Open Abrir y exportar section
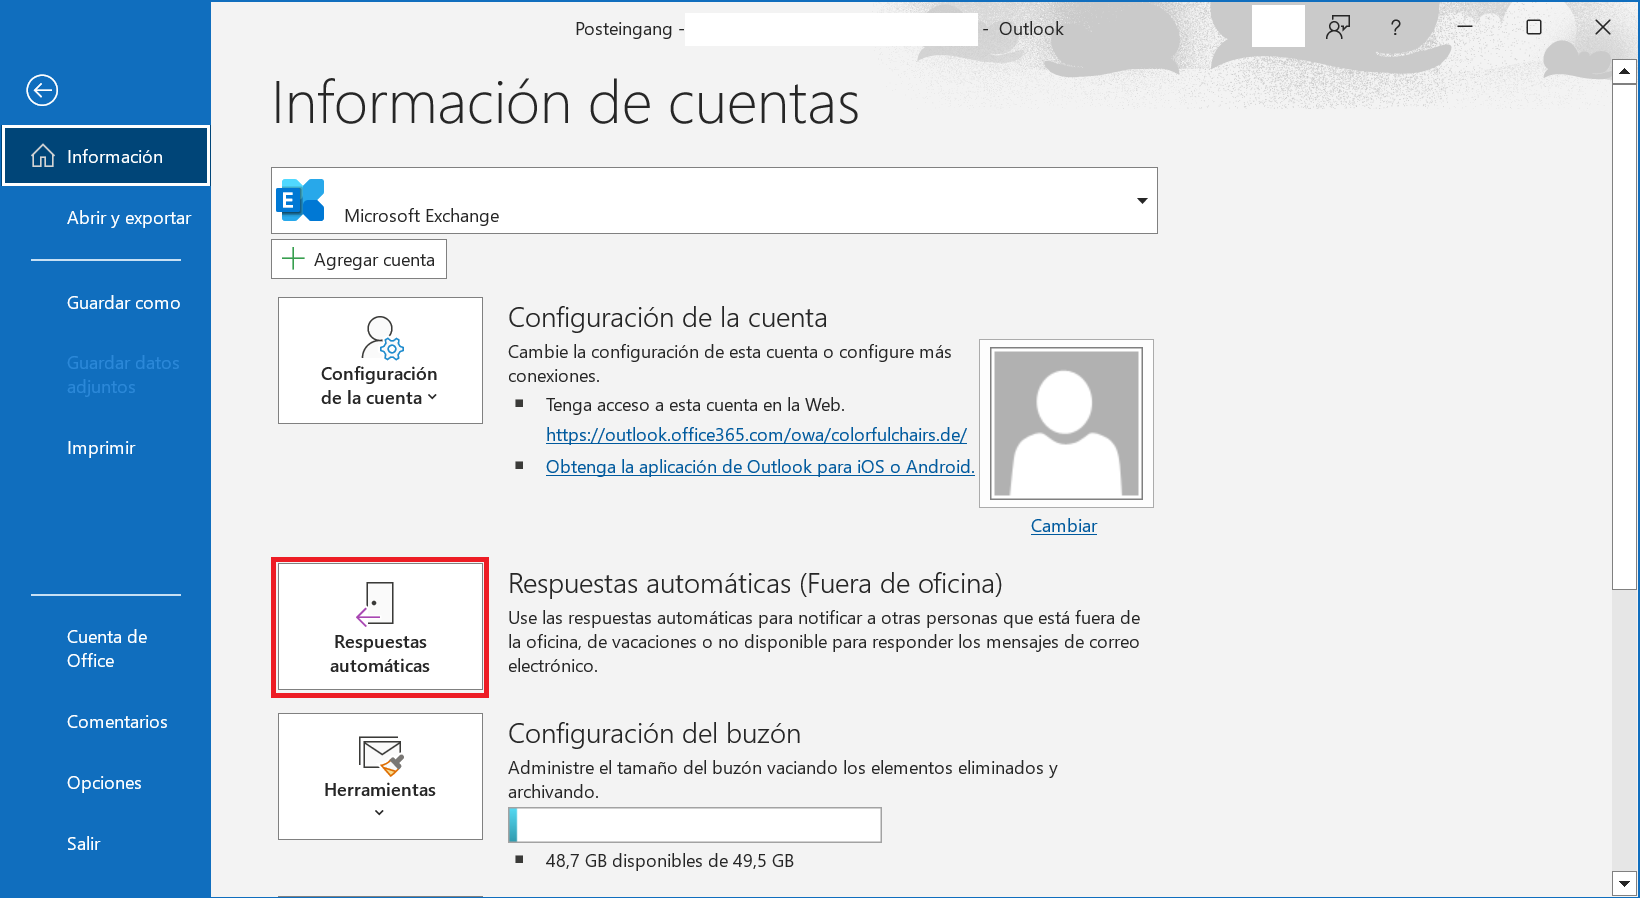Image resolution: width=1640 pixels, height=898 pixels. point(128,218)
